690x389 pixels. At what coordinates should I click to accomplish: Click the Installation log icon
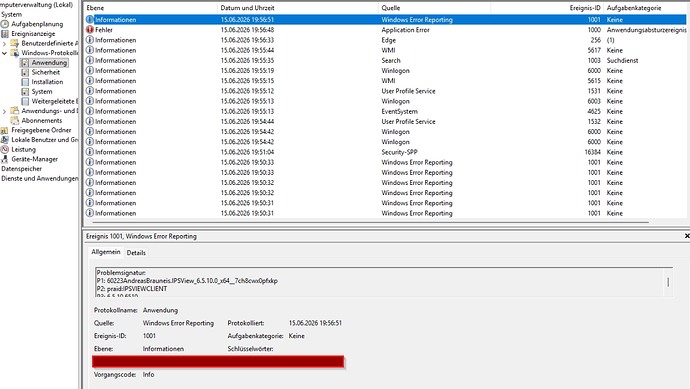click(25, 82)
